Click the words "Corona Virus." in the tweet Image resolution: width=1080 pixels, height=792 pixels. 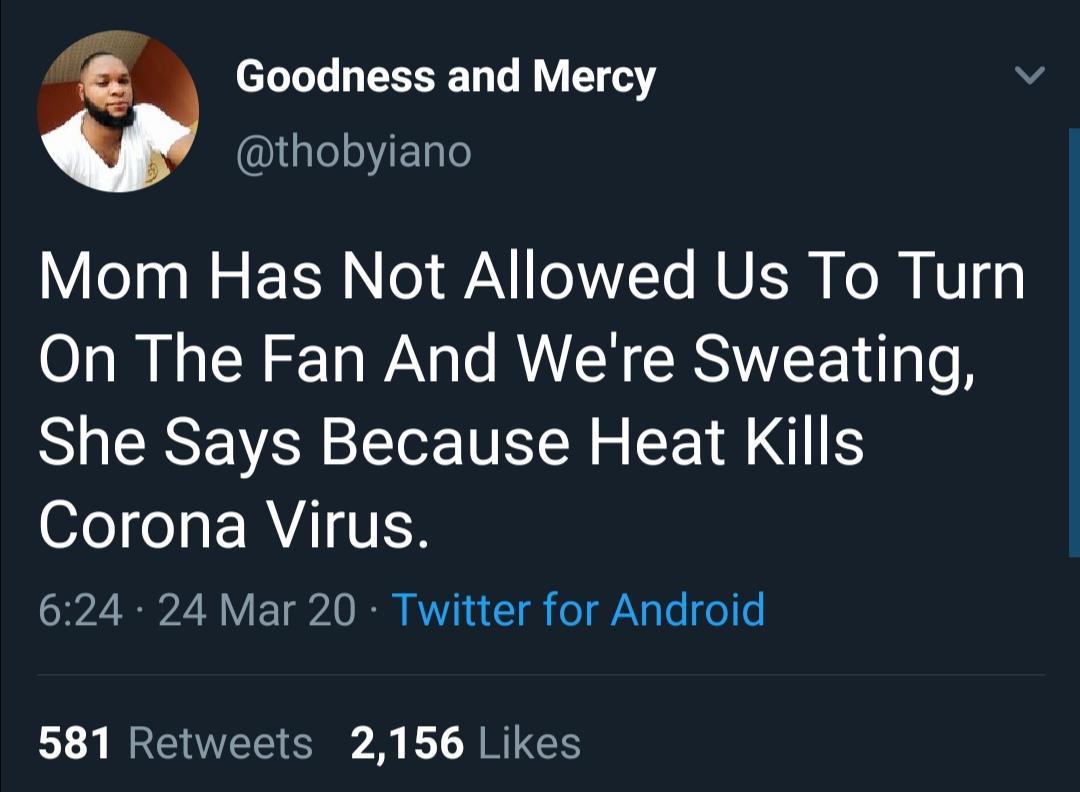click(x=234, y=525)
